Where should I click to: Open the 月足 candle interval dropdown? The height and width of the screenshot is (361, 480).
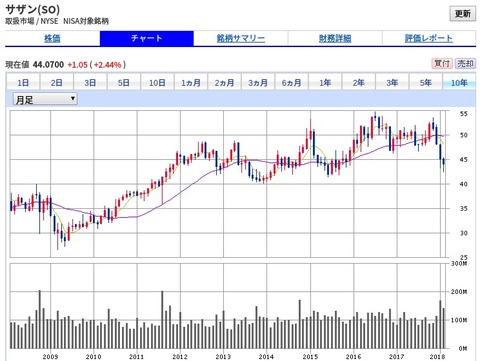[x=45, y=99]
